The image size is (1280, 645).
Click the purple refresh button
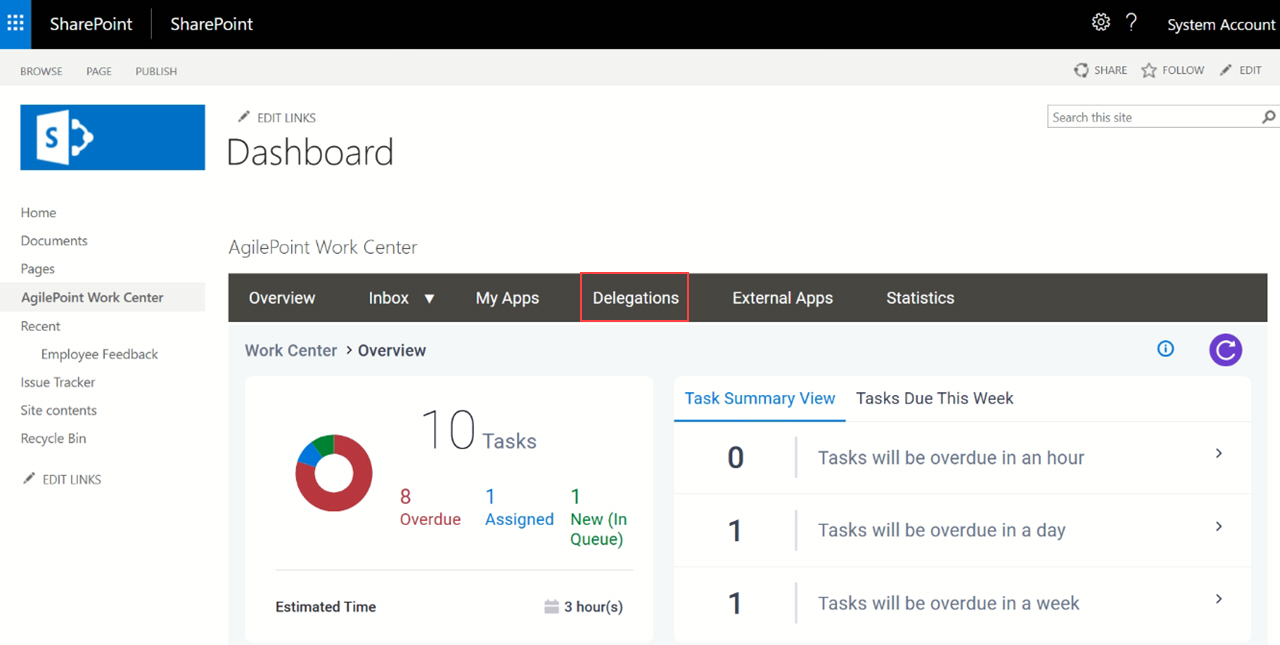pos(1225,350)
